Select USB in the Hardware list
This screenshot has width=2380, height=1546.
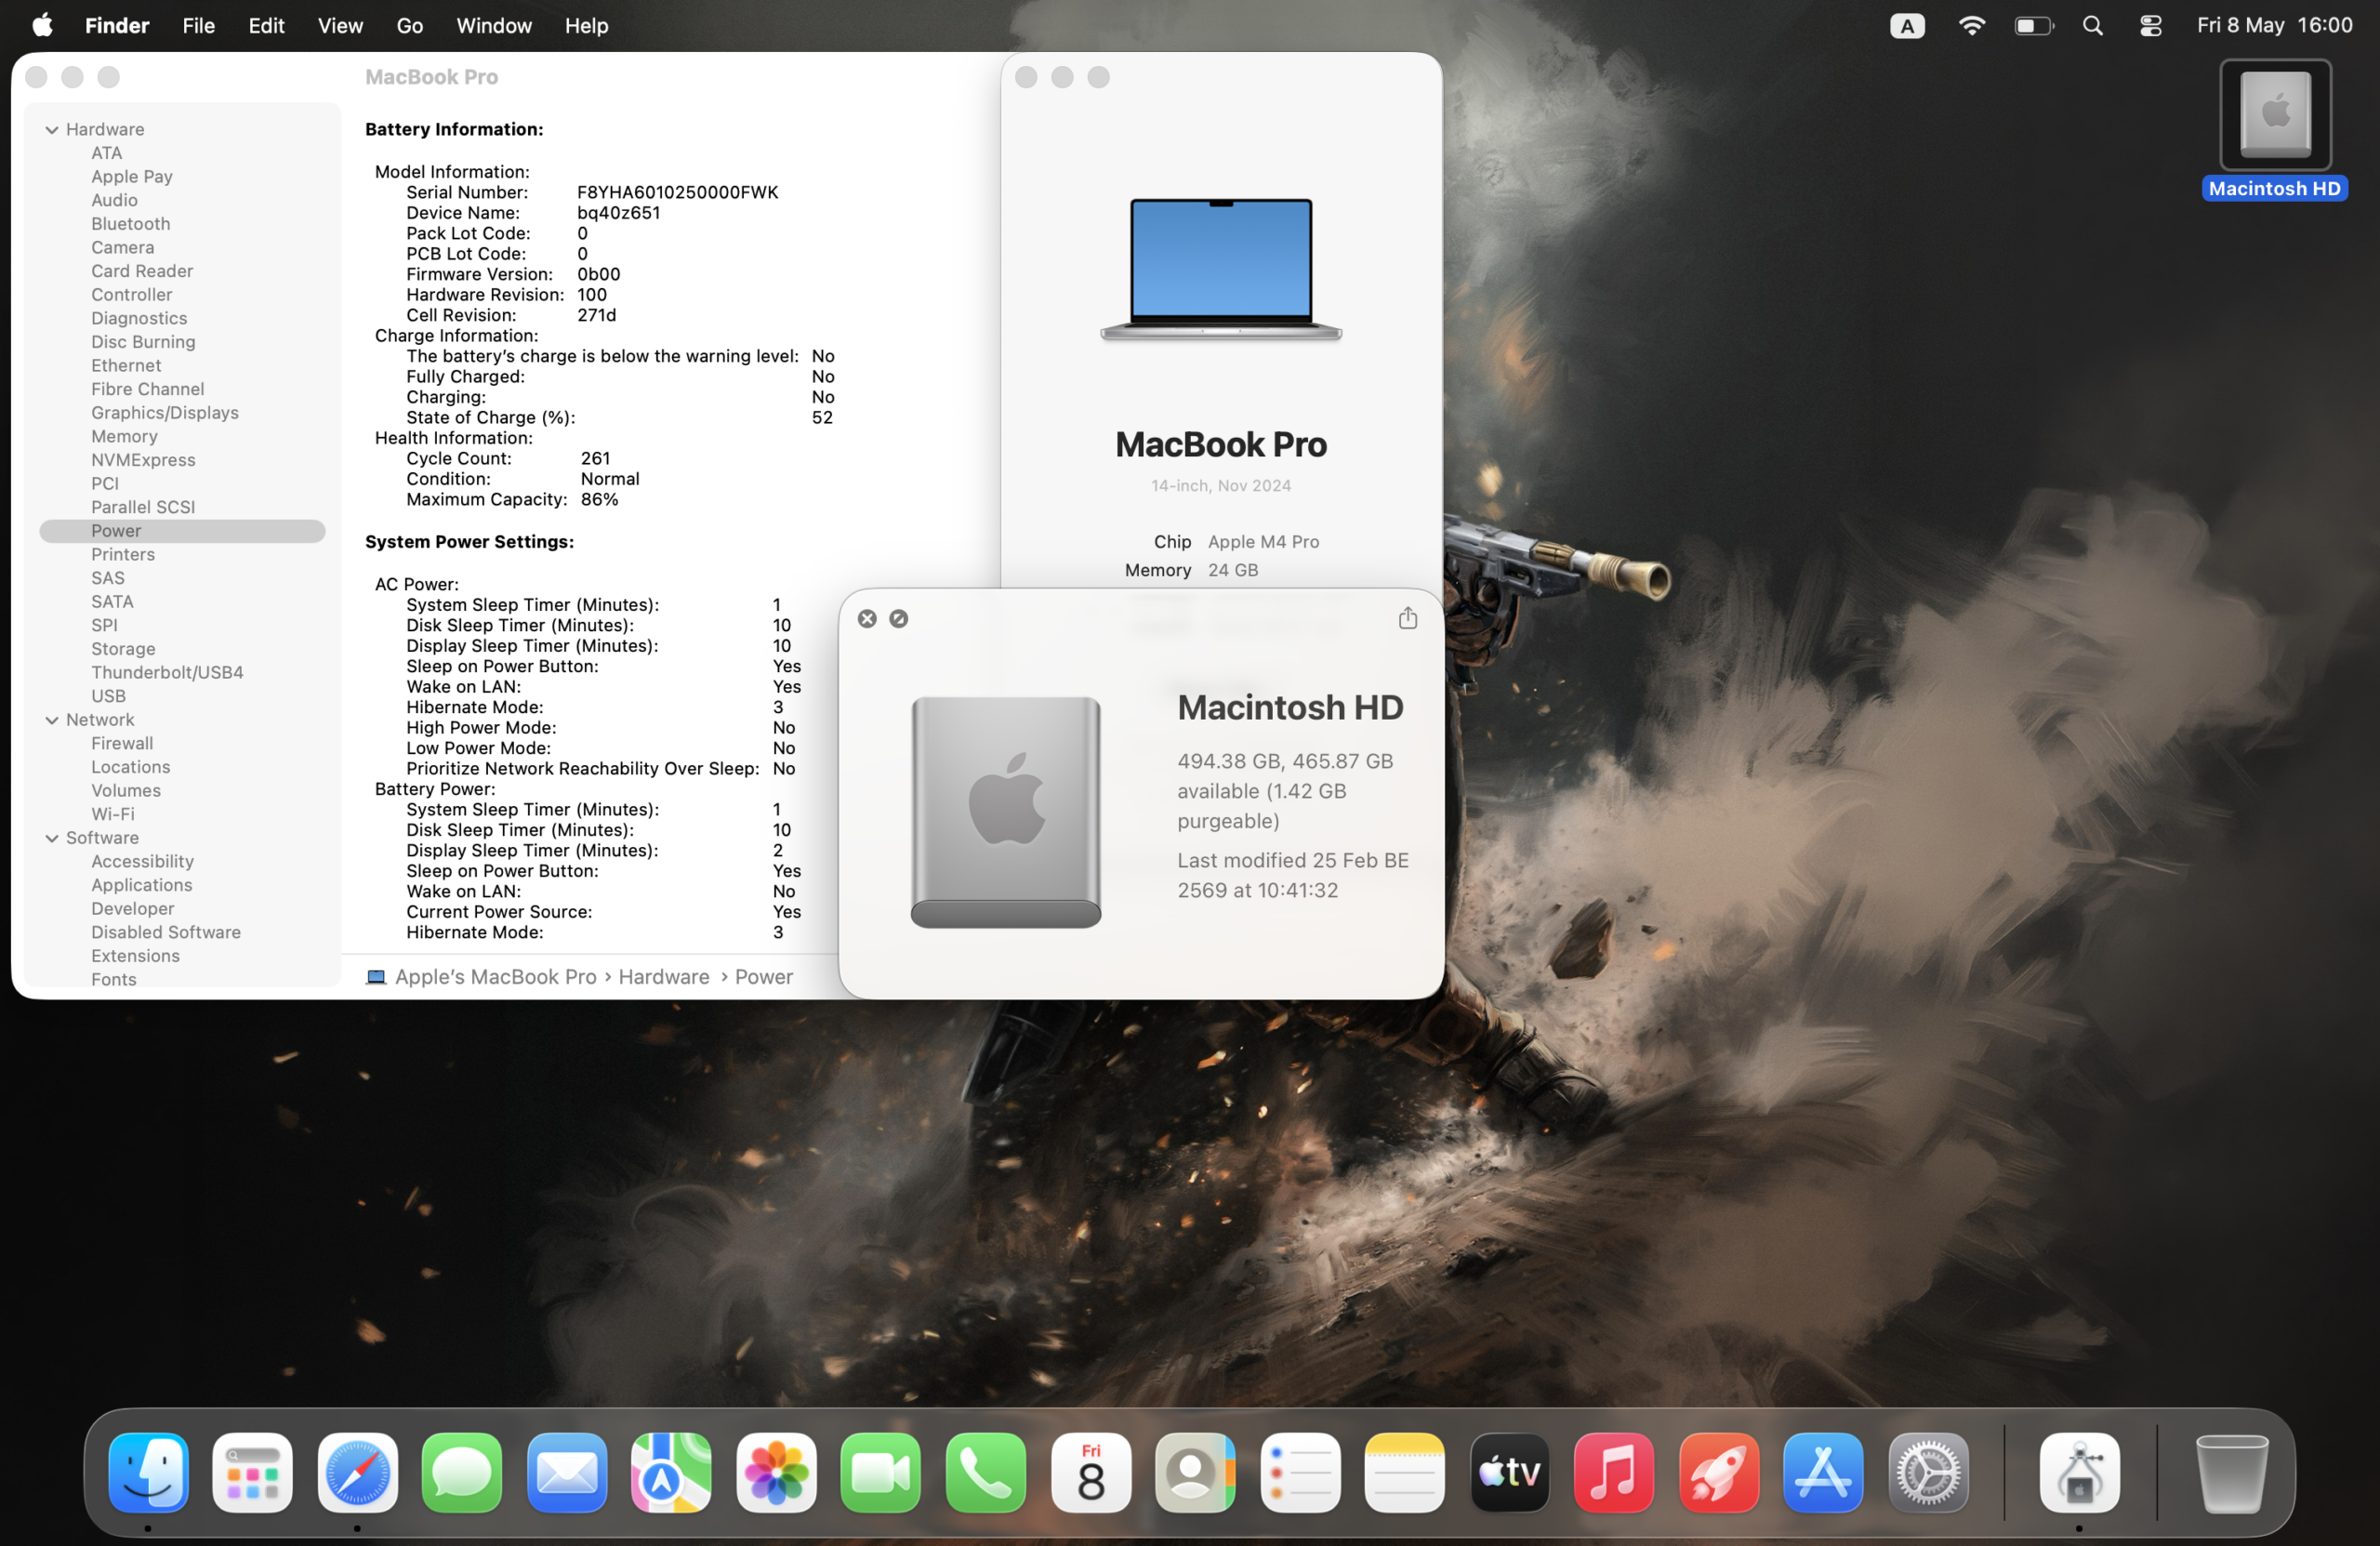(x=108, y=696)
